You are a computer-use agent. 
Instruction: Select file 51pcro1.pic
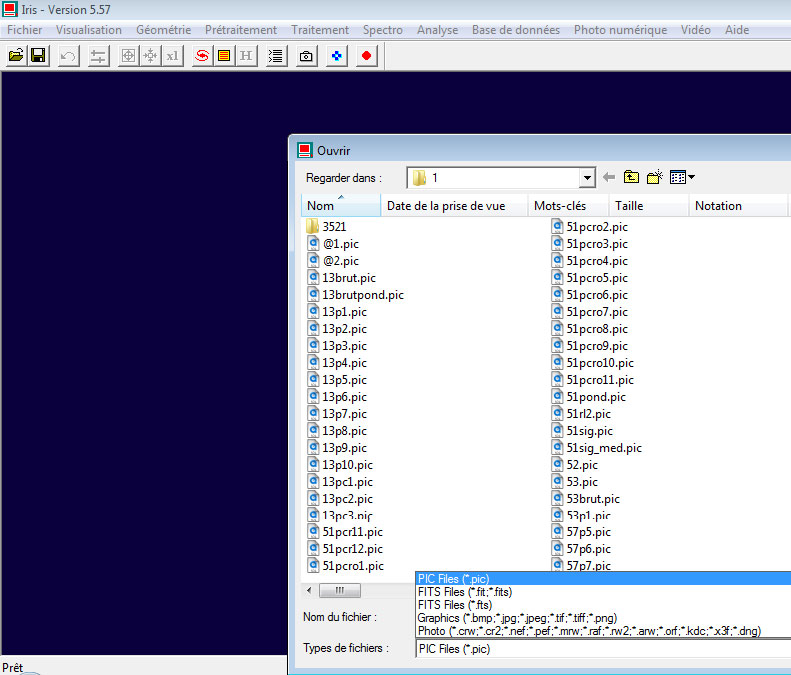[346, 566]
